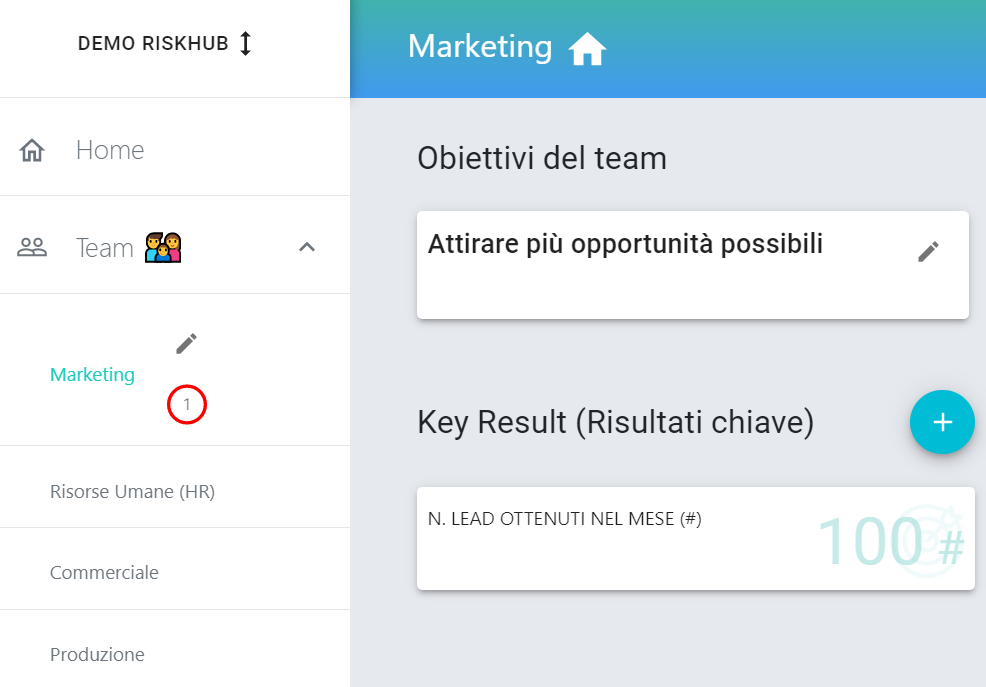Click the family emoji beside Team label

[x=163, y=247]
